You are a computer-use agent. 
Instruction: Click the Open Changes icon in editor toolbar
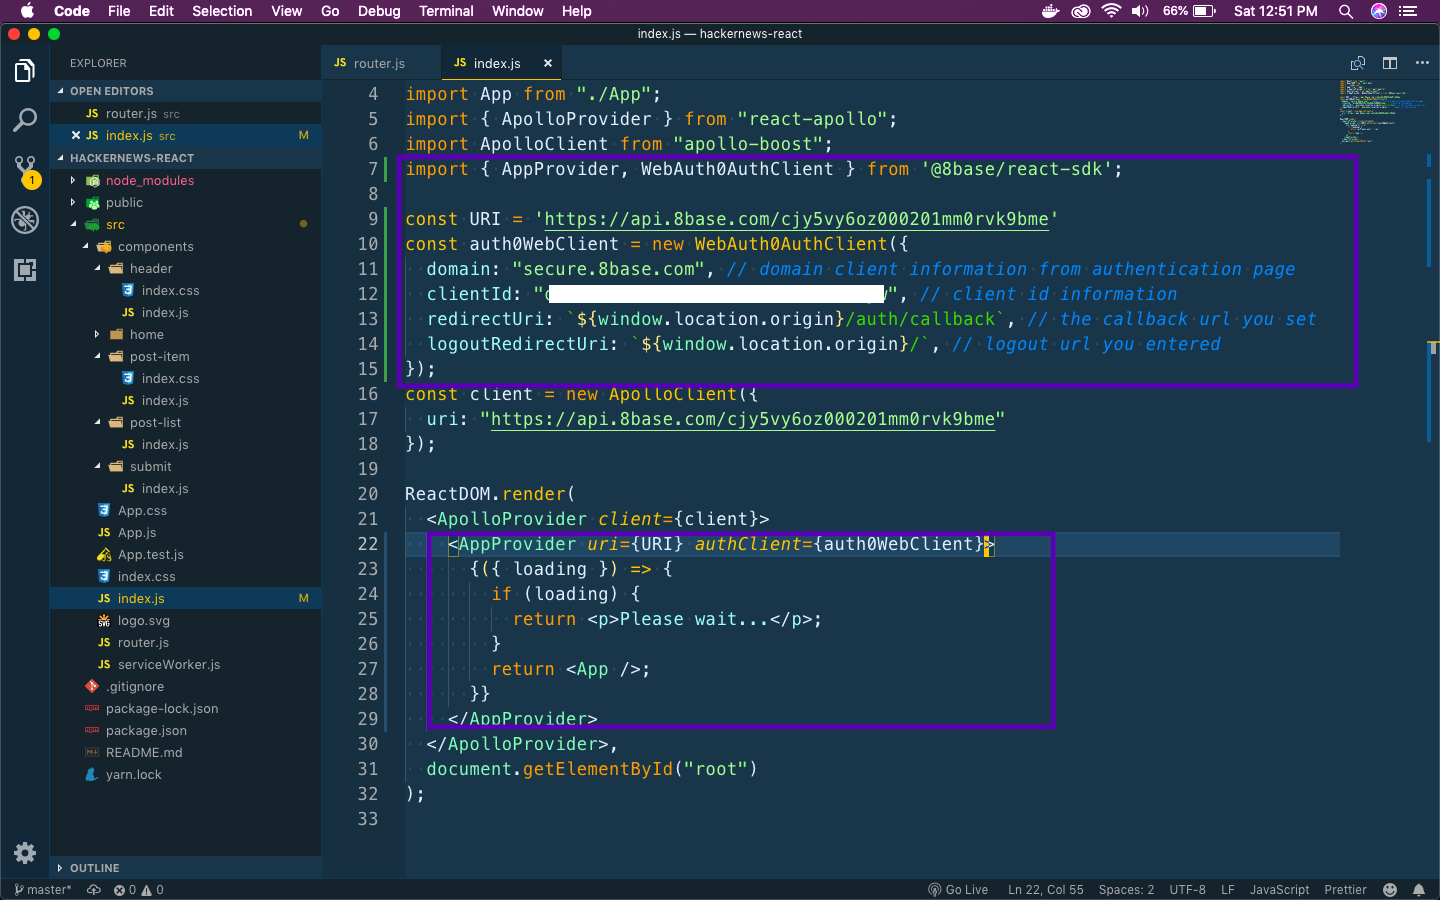(x=1357, y=63)
